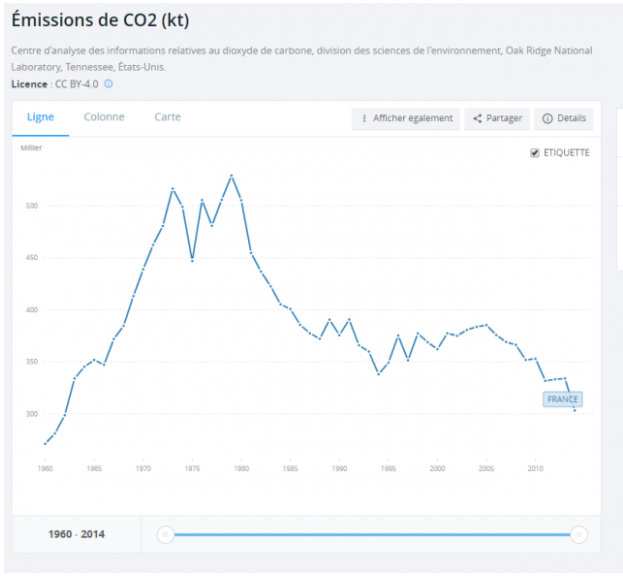Select the last data point below the FRANCE label
Screen dimensions: 623x576
click(x=574, y=410)
